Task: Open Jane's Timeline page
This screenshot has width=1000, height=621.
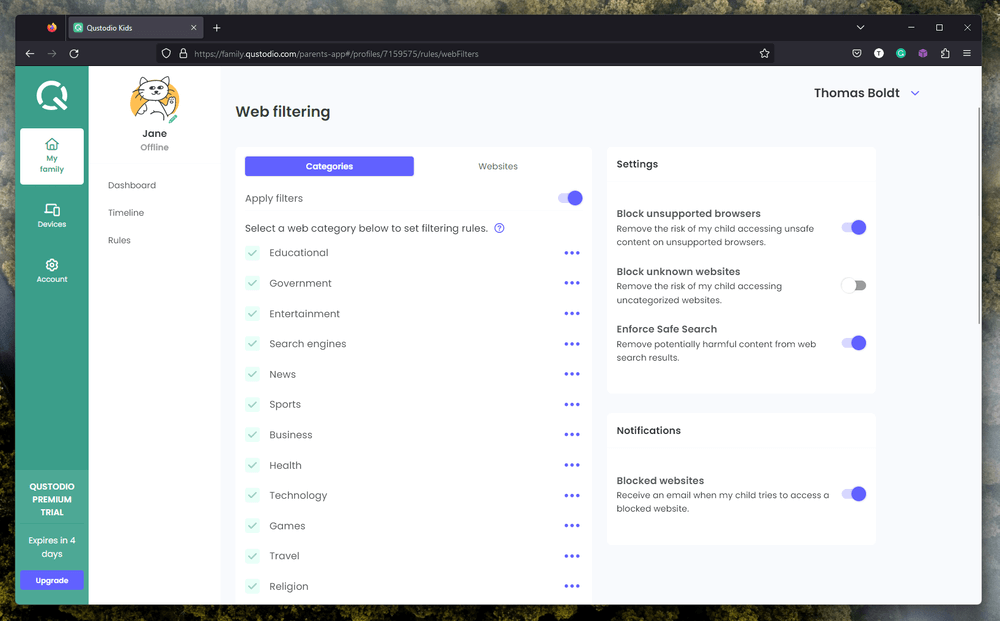Action: [x=126, y=213]
